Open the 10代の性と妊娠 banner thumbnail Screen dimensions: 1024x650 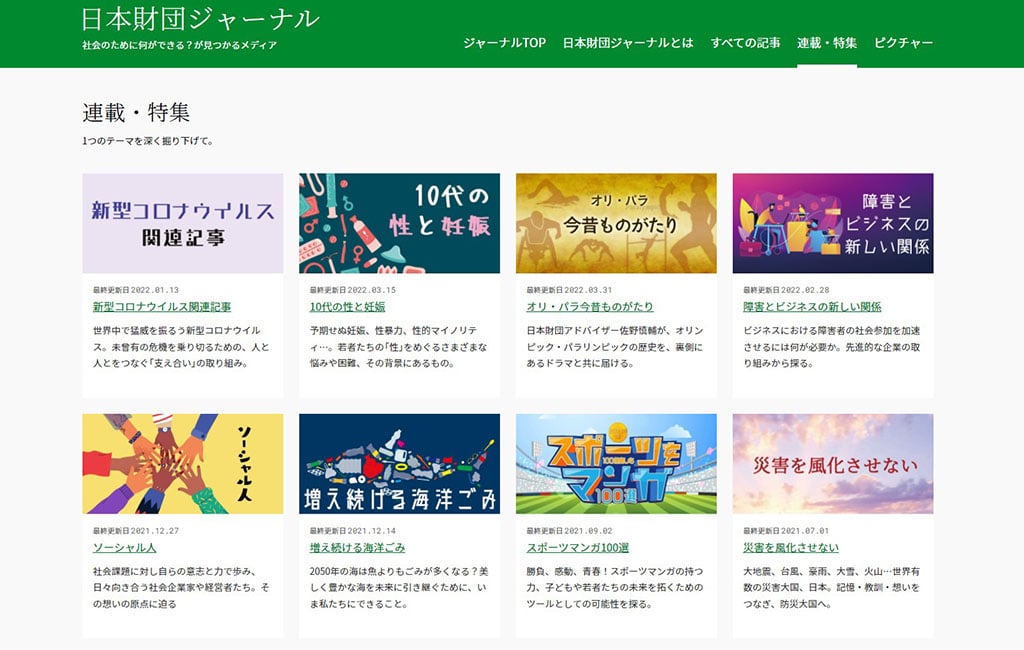click(399, 223)
